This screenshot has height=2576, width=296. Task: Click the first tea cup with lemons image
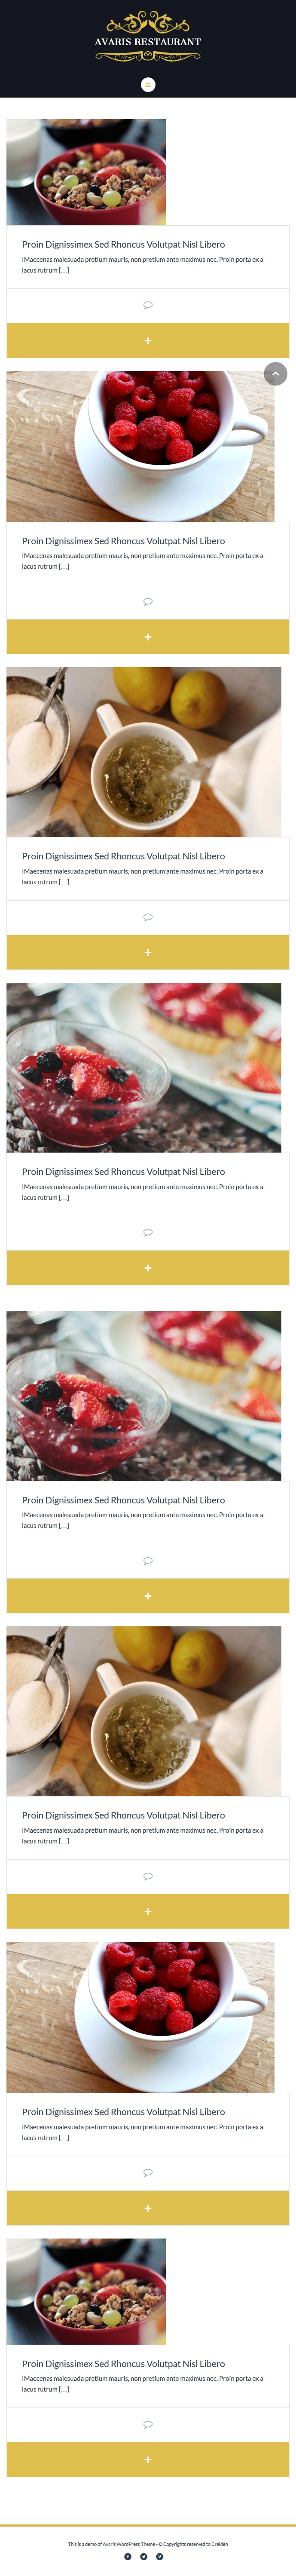point(144,752)
